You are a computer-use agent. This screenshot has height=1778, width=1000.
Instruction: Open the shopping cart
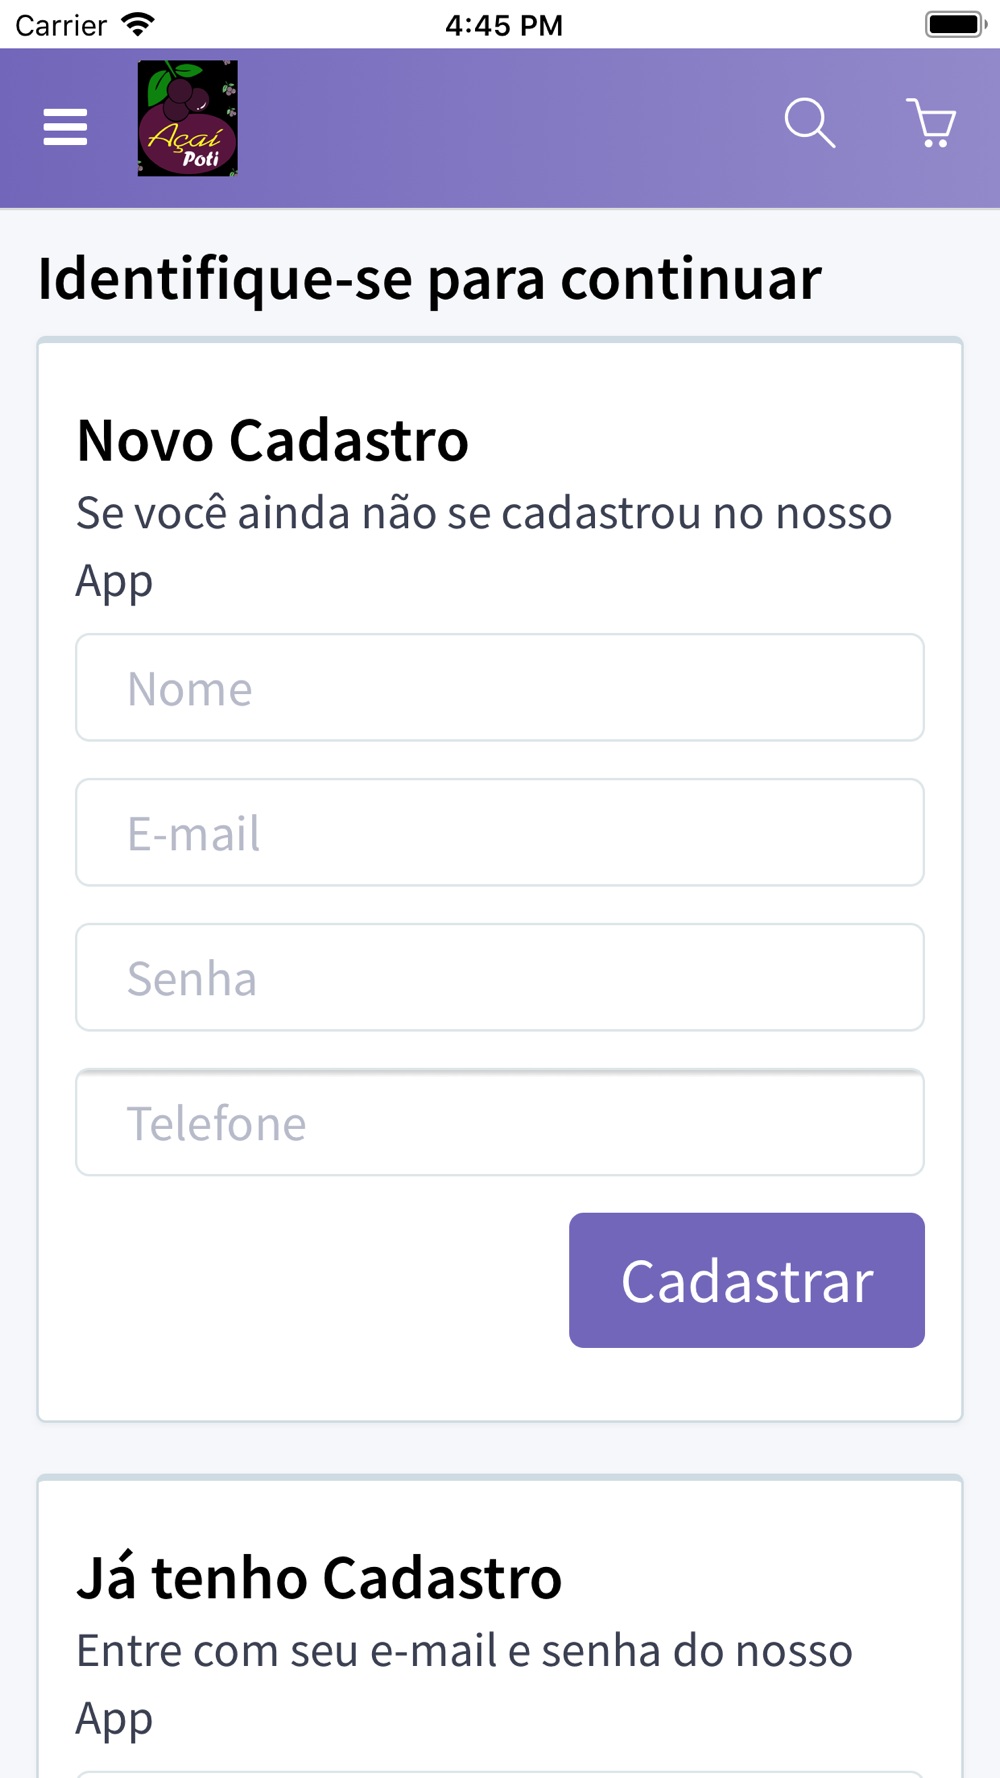pyautogui.click(x=931, y=123)
